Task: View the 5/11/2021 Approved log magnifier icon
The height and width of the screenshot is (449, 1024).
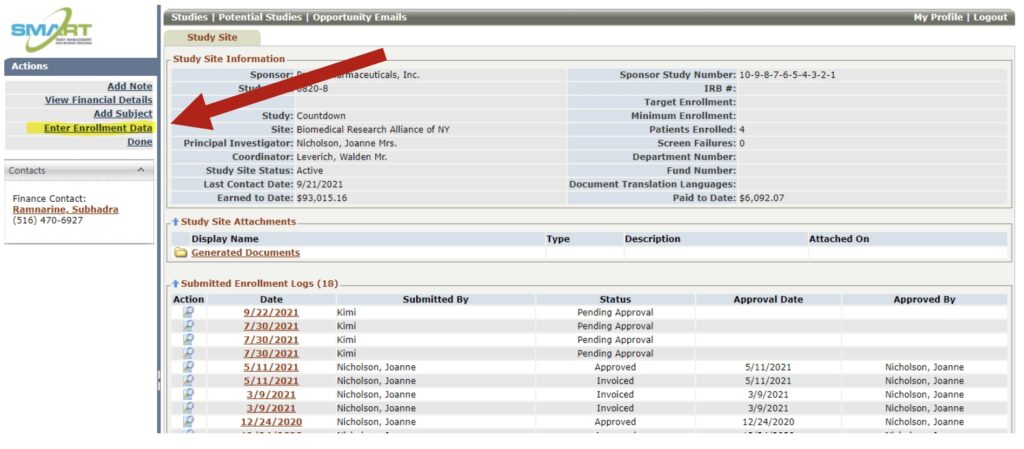Action: point(188,367)
